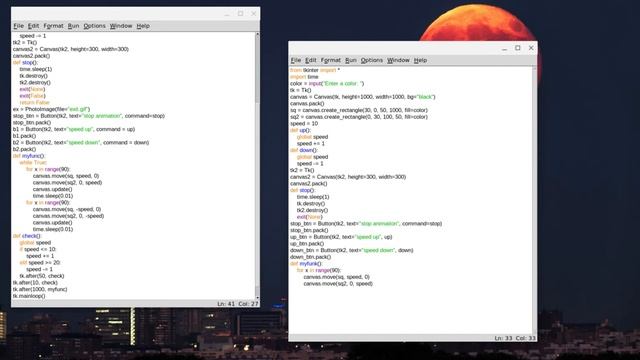Maximize the left editor window

coord(240,13)
